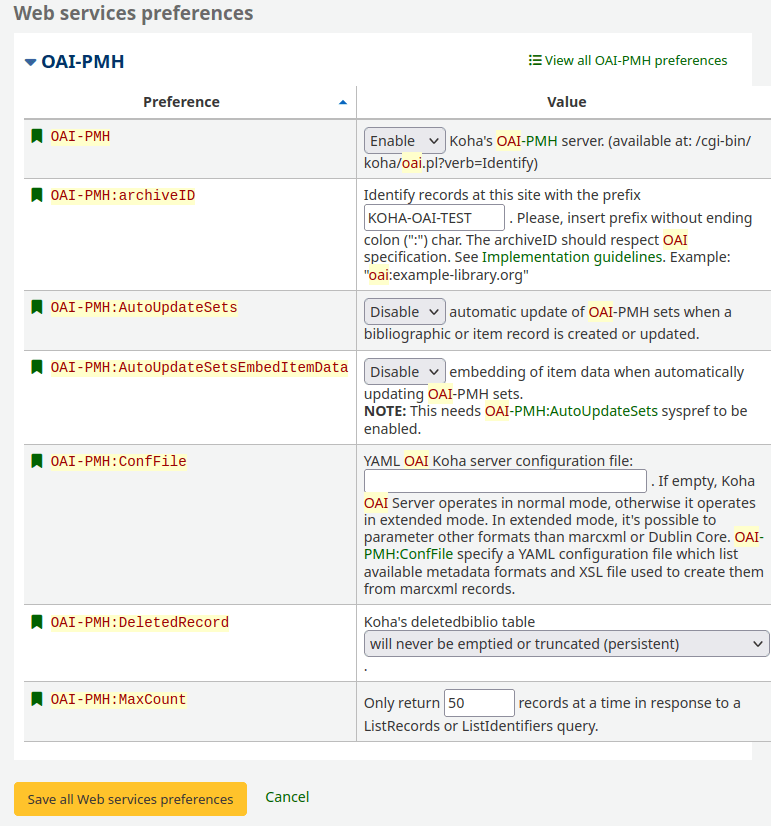Follow the OAI-PMH:AutoUpdateSets link in the NOTE

pyautogui.click(x=571, y=411)
